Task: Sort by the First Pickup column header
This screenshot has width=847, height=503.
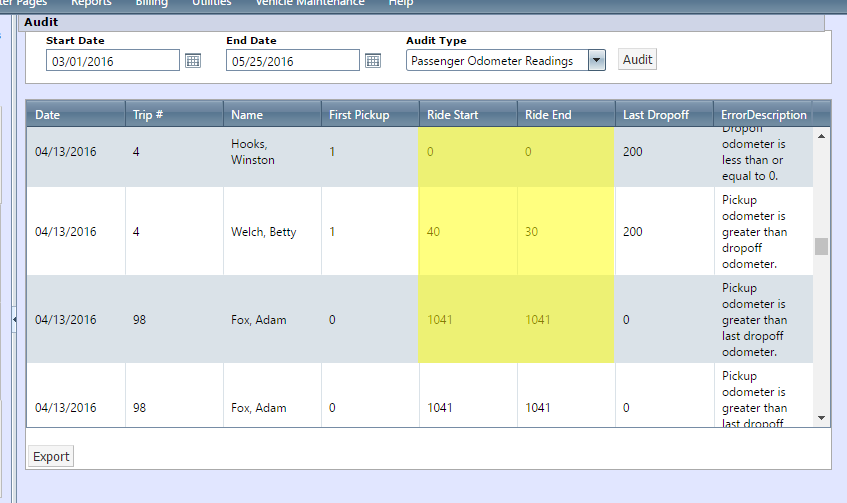Action: 371,115
